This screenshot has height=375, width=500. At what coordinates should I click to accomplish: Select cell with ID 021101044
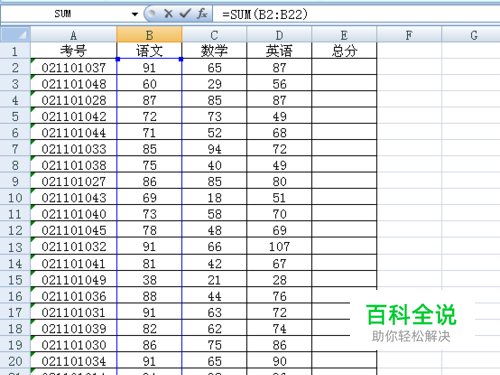pyautogui.click(x=74, y=133)
